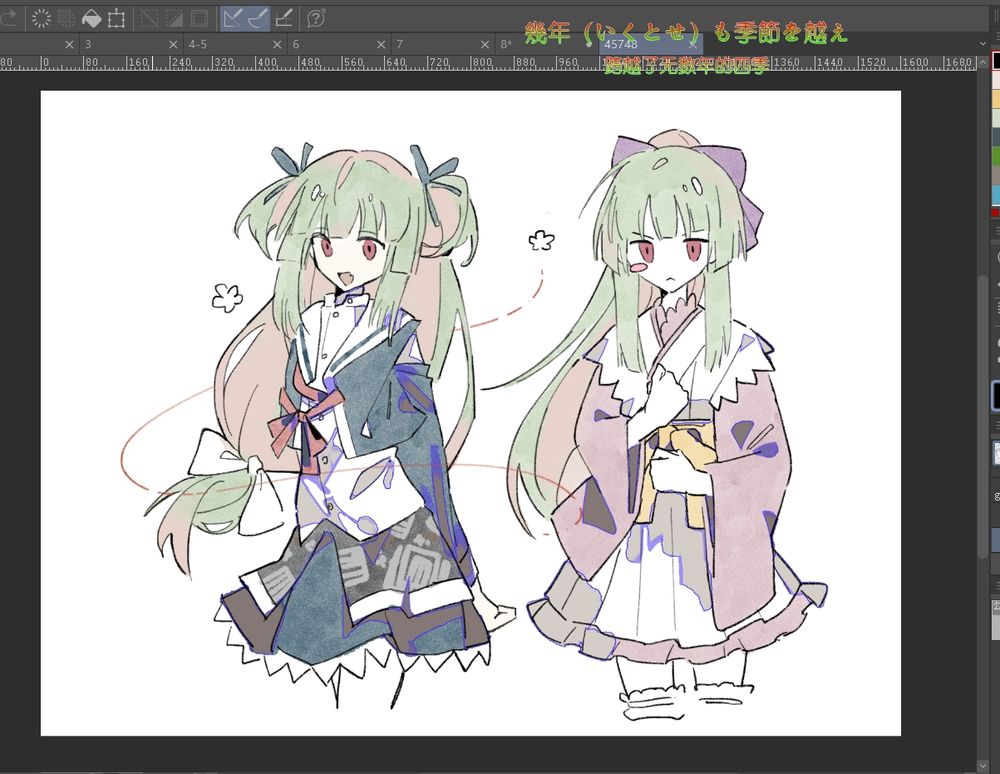Viewport: 1000px width, 774px height.
Task: Pick the bright green color swatch
Action: [x=996, y=156]
